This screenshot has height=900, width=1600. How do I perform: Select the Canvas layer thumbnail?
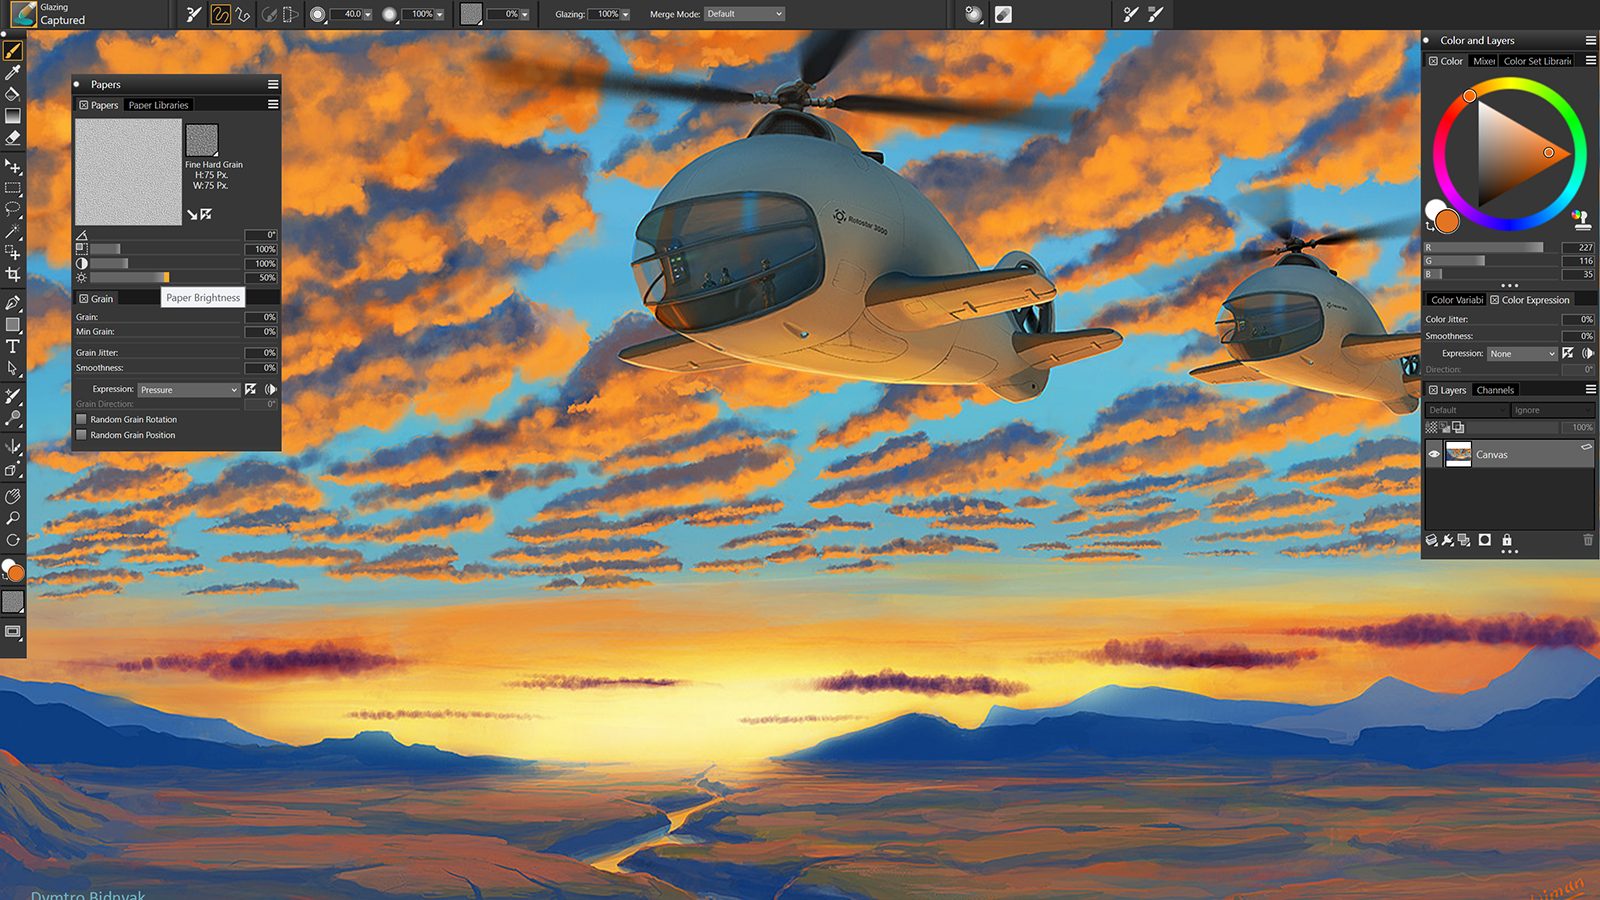[1459, 454]
